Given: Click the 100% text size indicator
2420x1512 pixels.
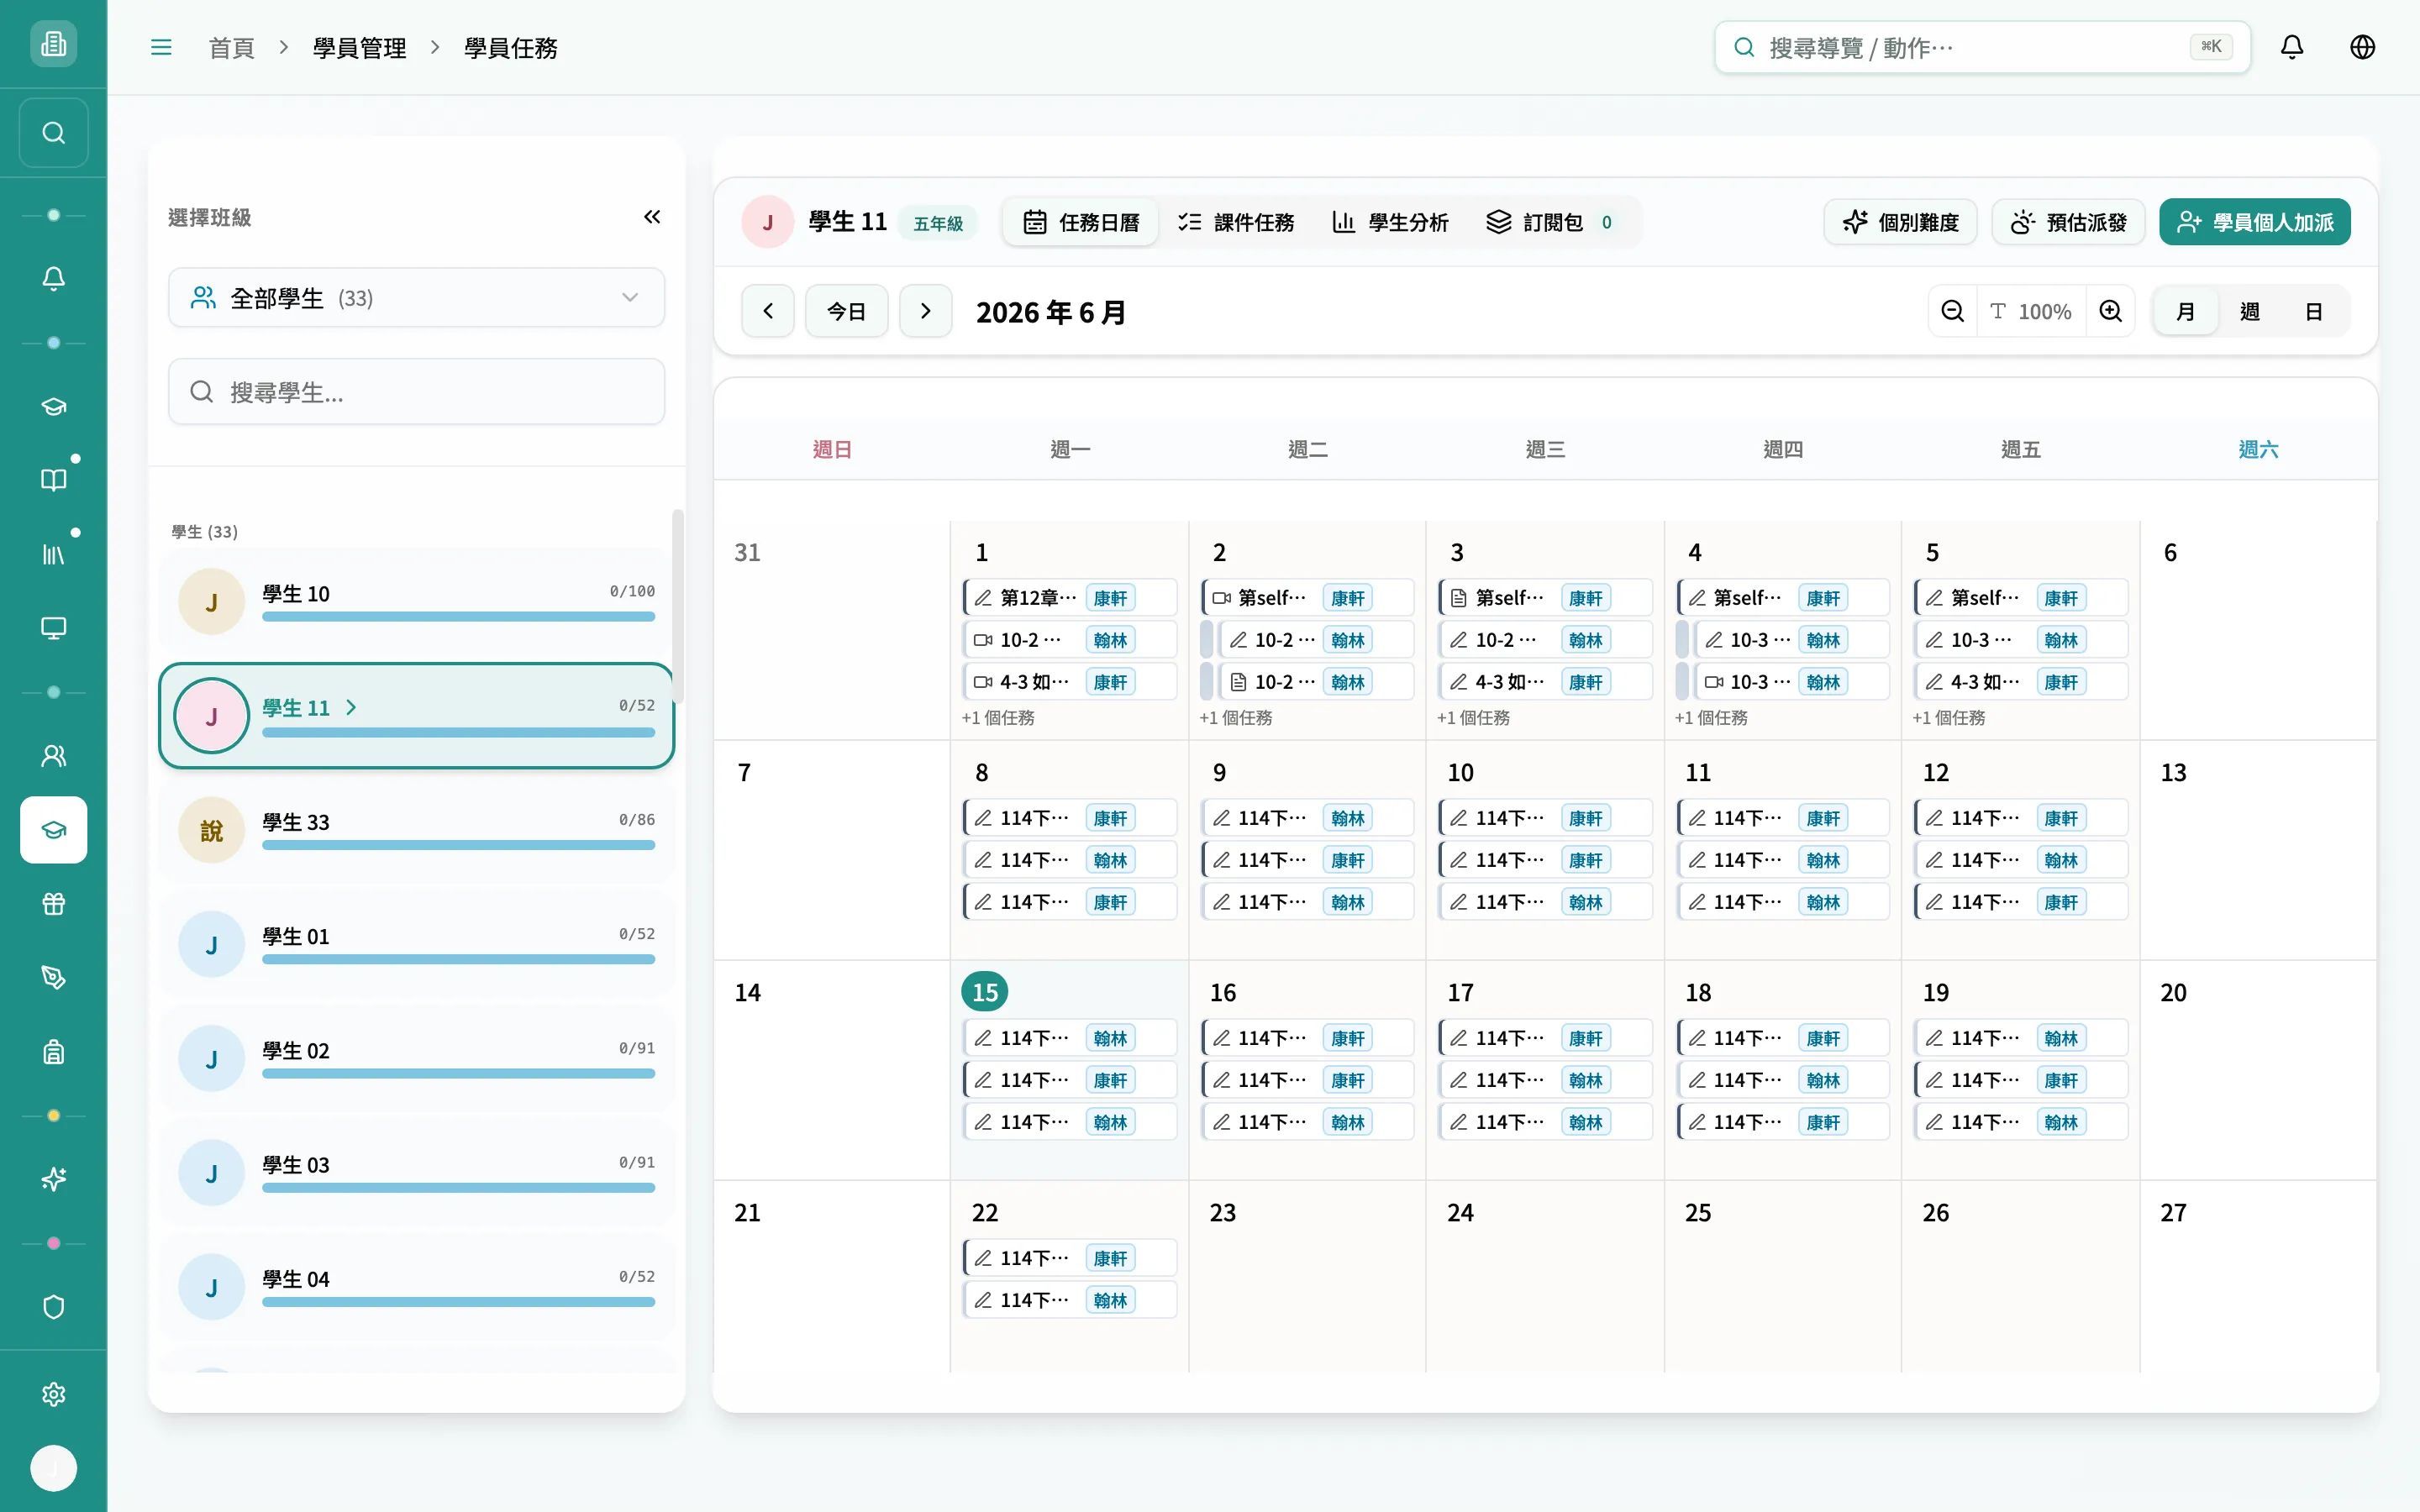Looking at the screenshot, I should click(x=2031, y=311).
